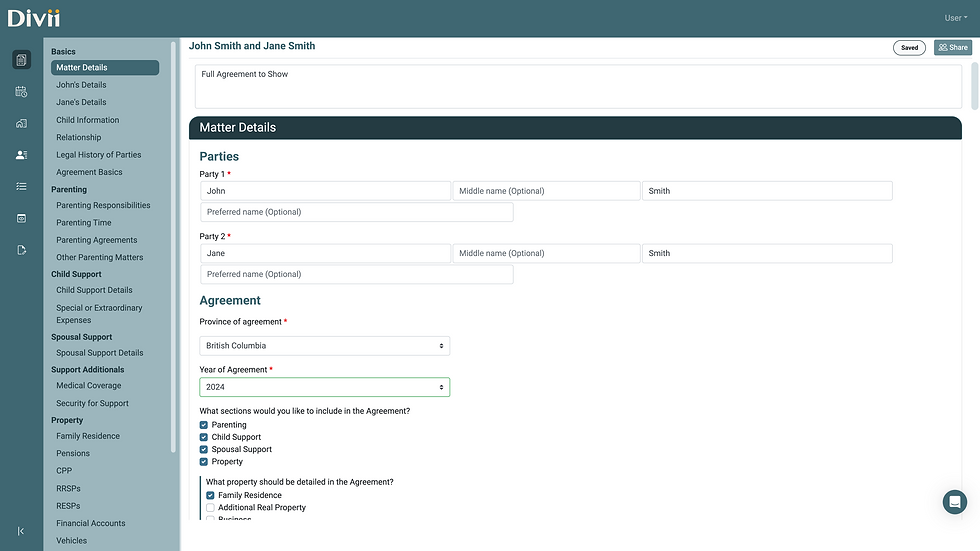Open Child Information section
The height and width of the screenshot is (551, 980).
[88, 120]
